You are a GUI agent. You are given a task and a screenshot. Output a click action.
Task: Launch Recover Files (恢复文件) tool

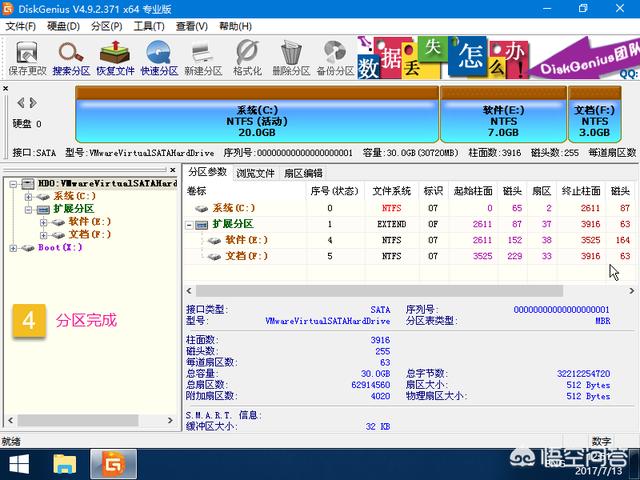click(x=115, y=58)
